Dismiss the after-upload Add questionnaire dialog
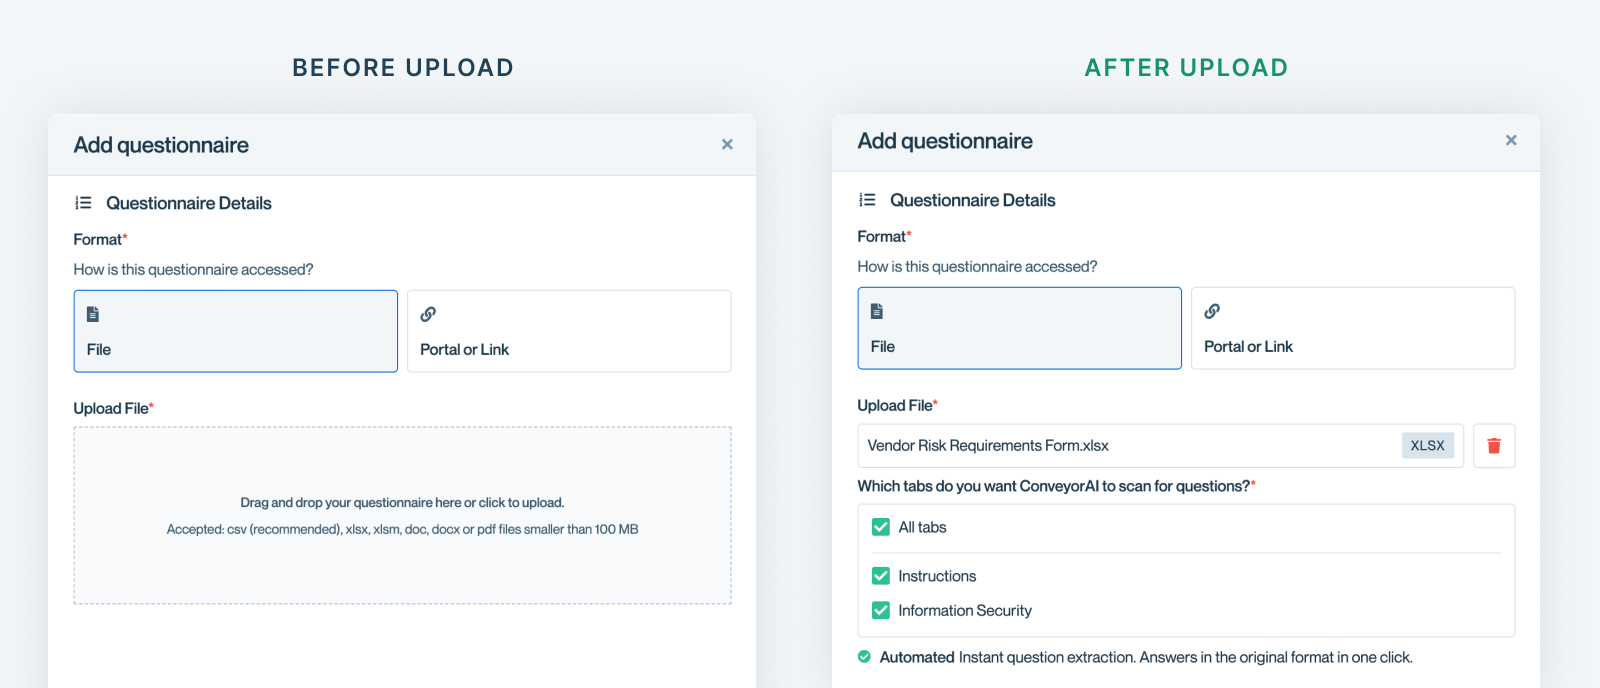The image size is (1600, 688). coord(1511,140)
